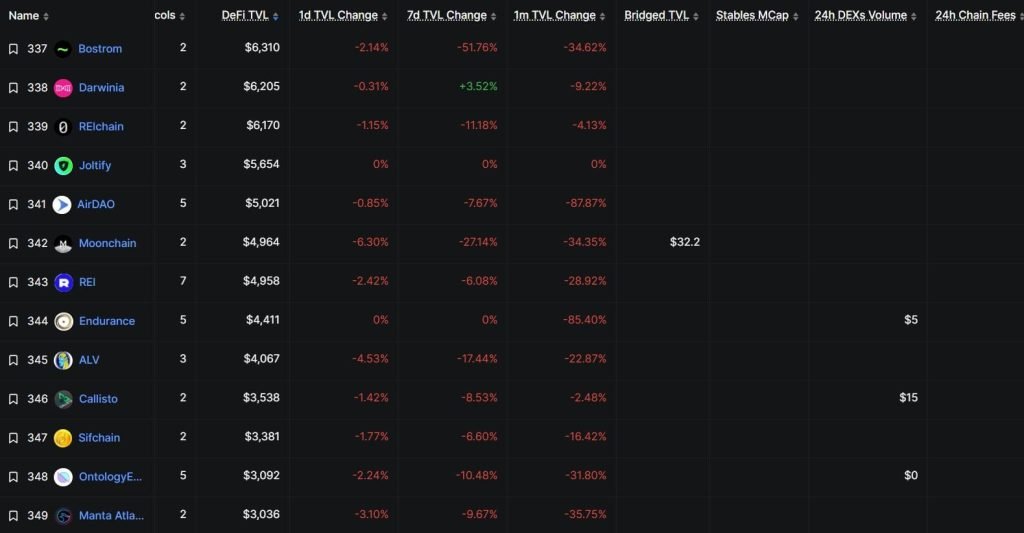Click the Callisto logo icon
The height and width of the screenshot is (533, 1024).
pos(63,399)
